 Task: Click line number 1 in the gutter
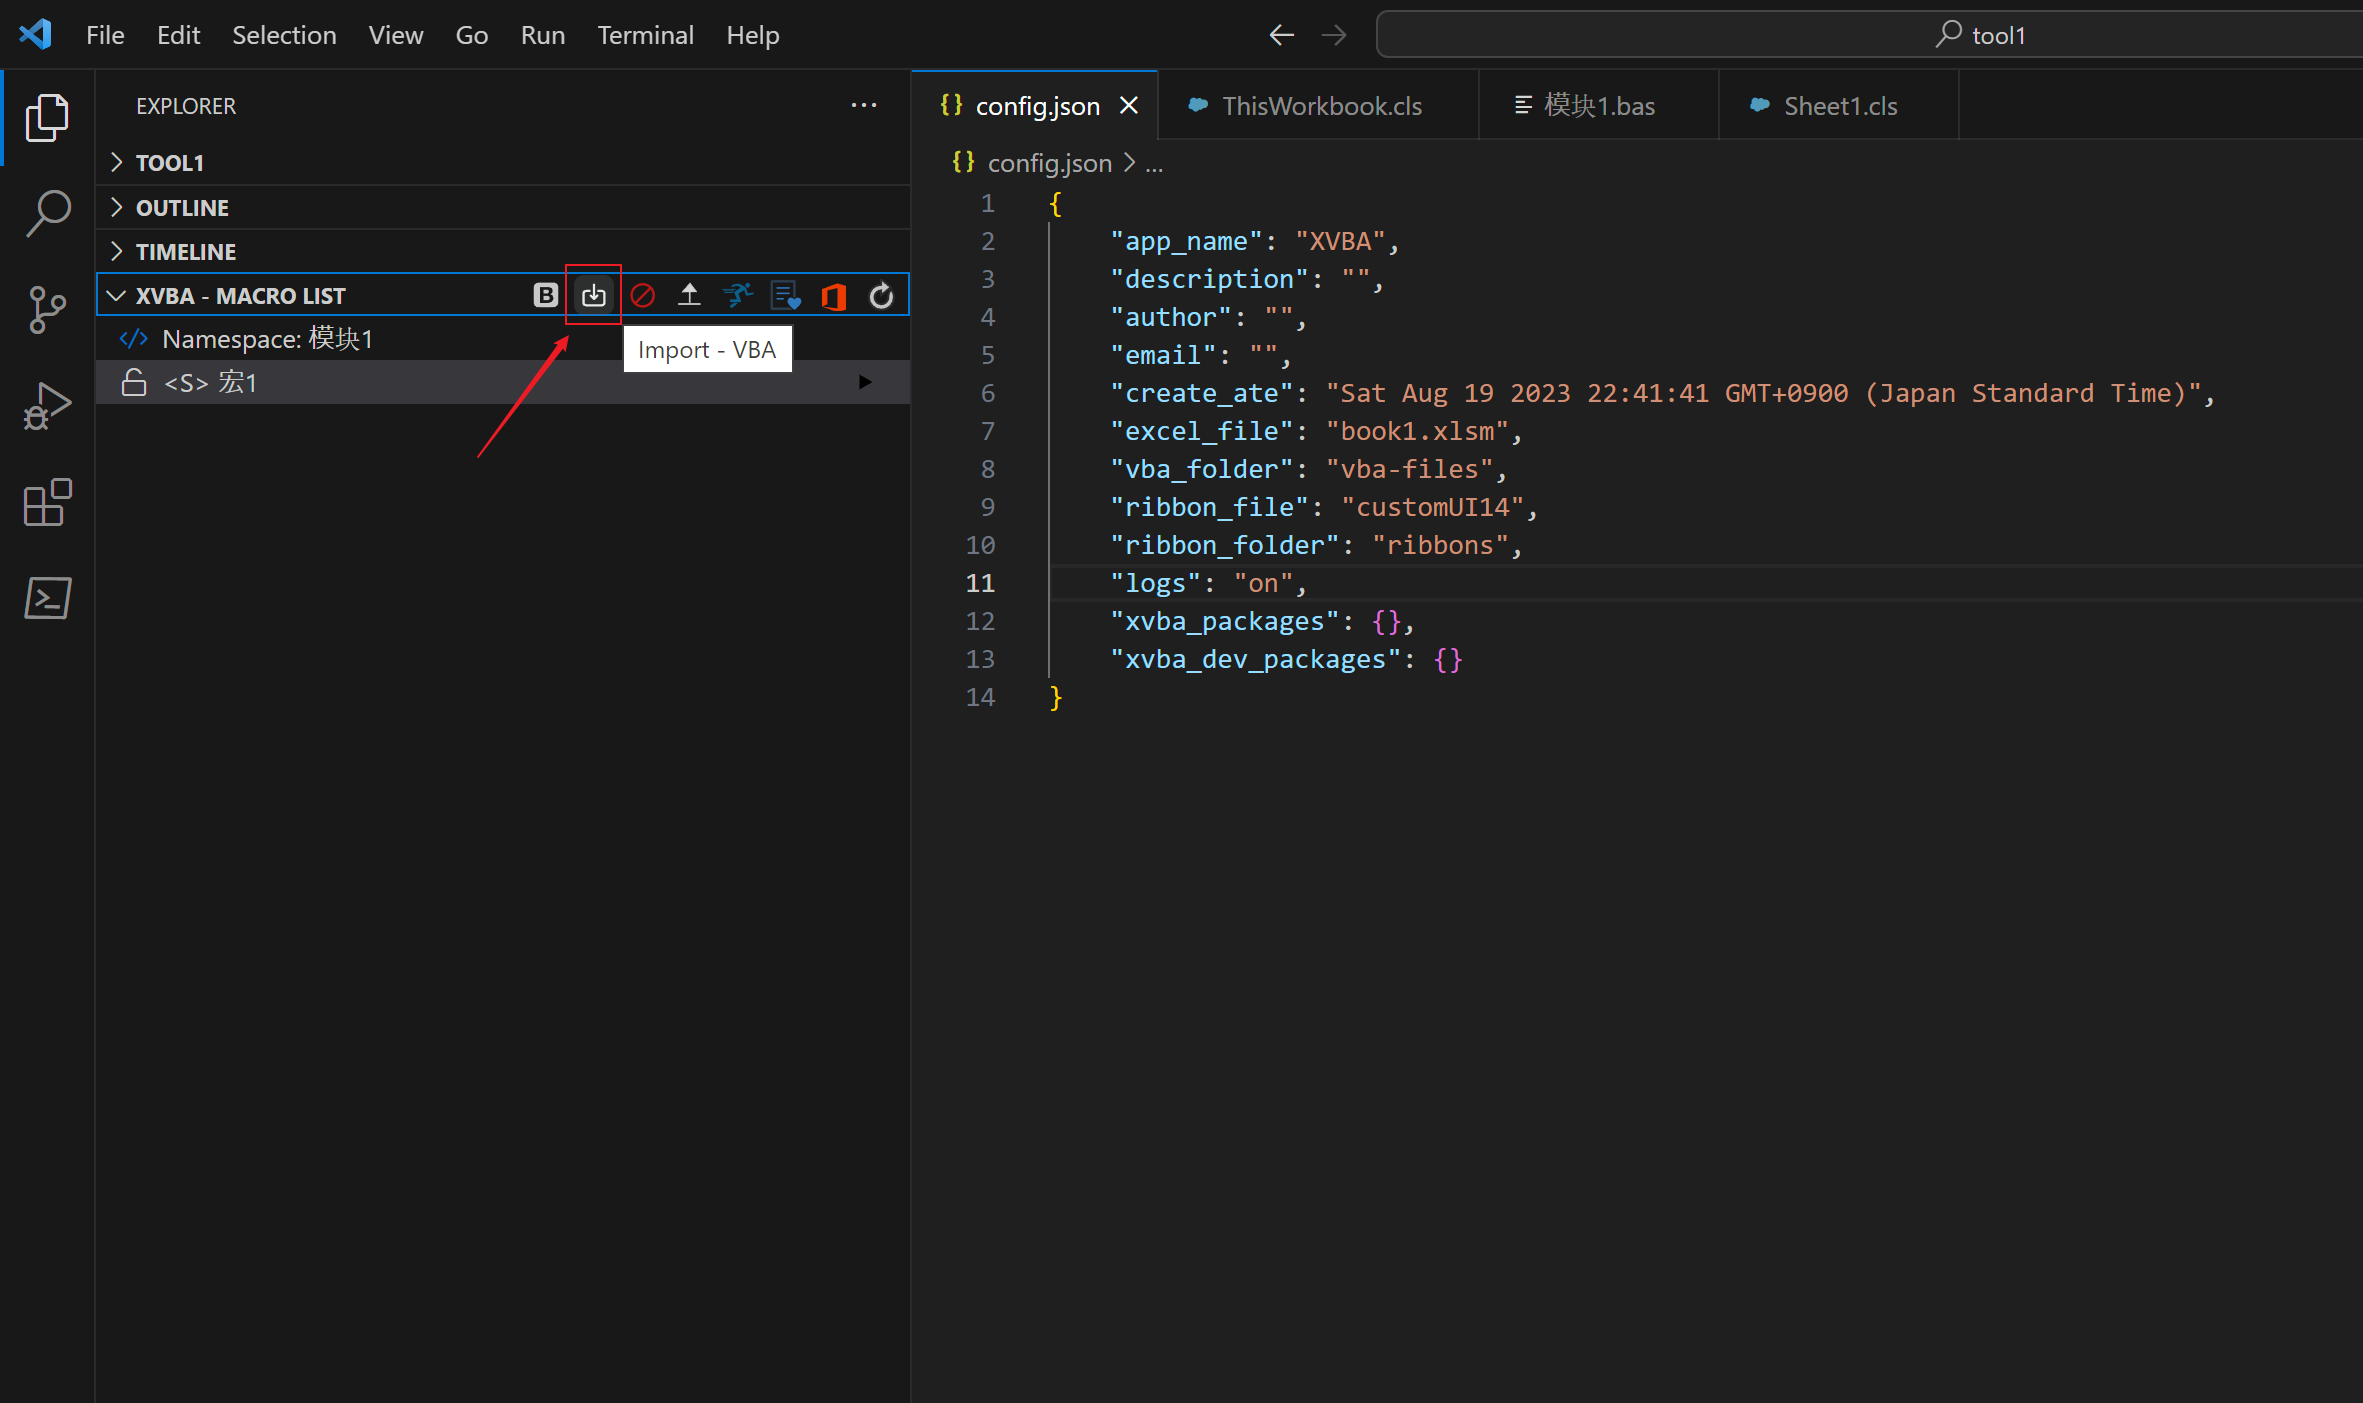[x=988, y=204]
